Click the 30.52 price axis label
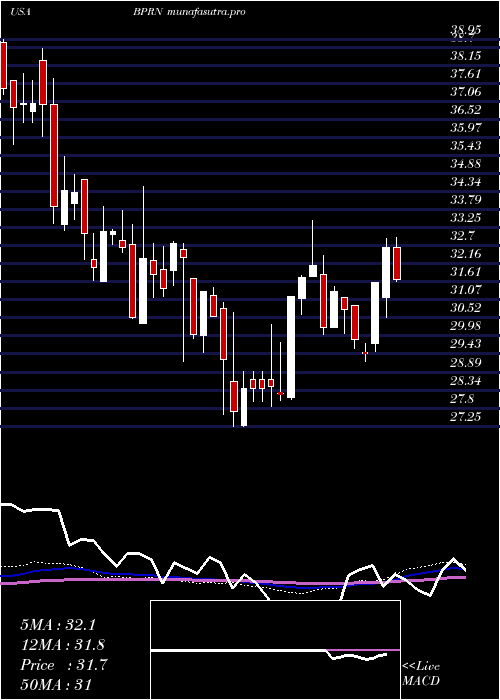Viewport: 500px width, 700px height. 466,308
